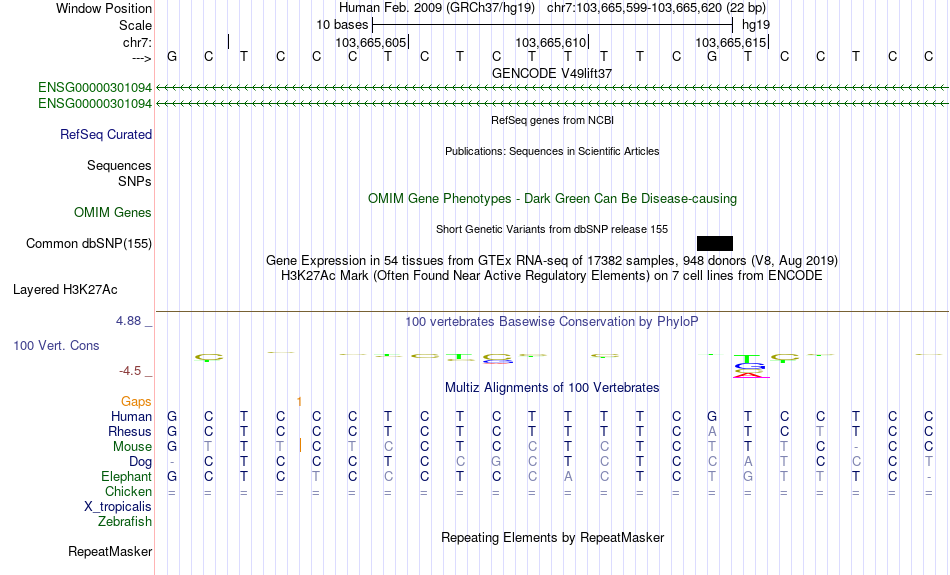Click the tall T/G/A conservation logo stack

tap(750, 366)
